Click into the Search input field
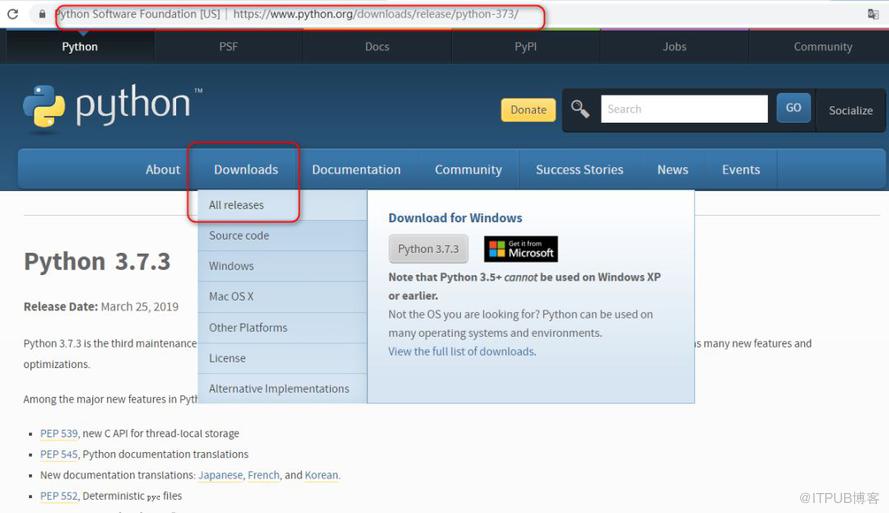This screenshot has height=513, width=889. tap(684, 109)
